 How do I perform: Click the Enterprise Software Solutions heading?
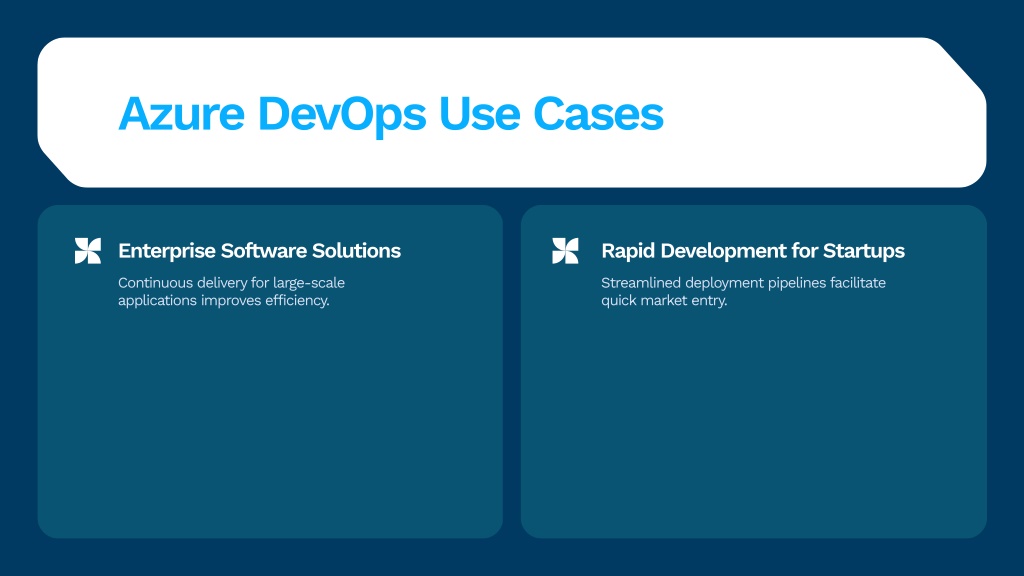coord(259,251)
